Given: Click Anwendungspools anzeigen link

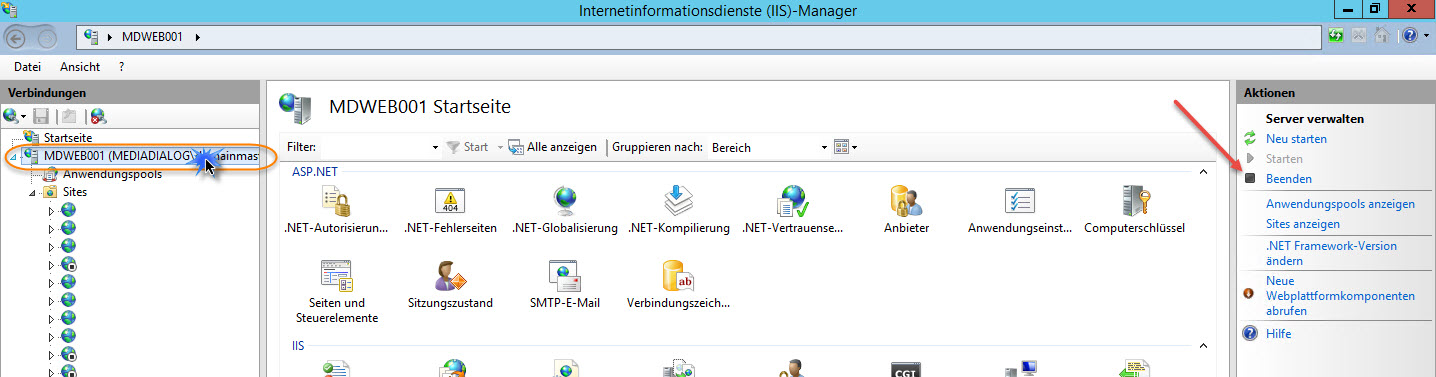Looking at the screenshot, I should (1340, 204).
